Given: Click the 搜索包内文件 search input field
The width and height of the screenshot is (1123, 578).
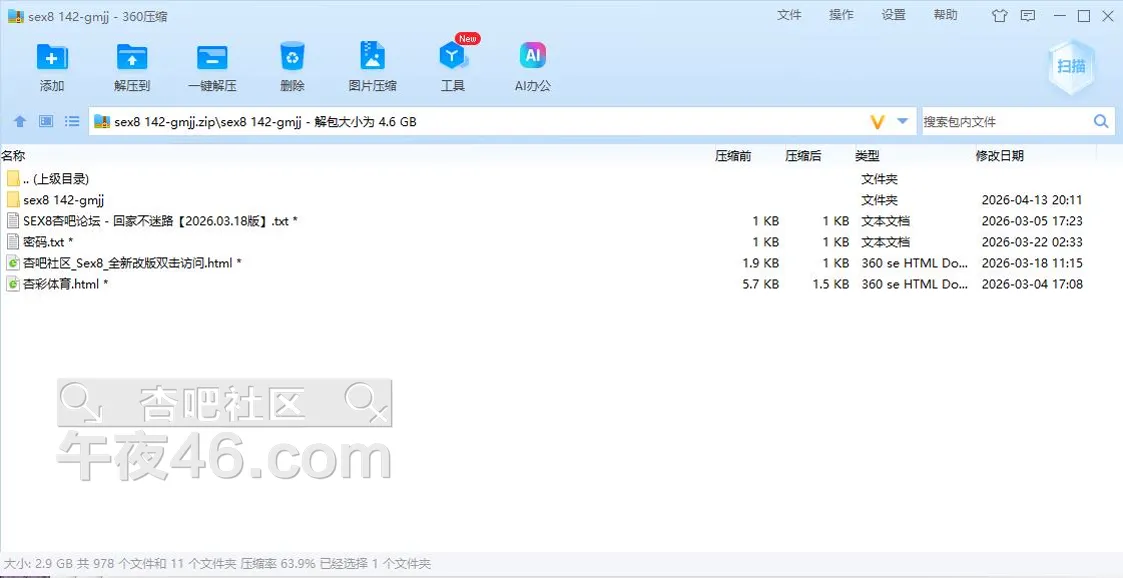Looking at the screenshot, I should 1003,122.
